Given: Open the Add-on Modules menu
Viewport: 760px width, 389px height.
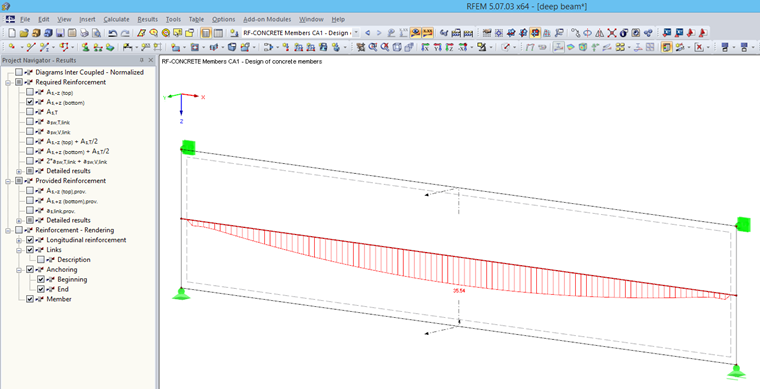Looking at the screenshot, I should pos(267,19).
